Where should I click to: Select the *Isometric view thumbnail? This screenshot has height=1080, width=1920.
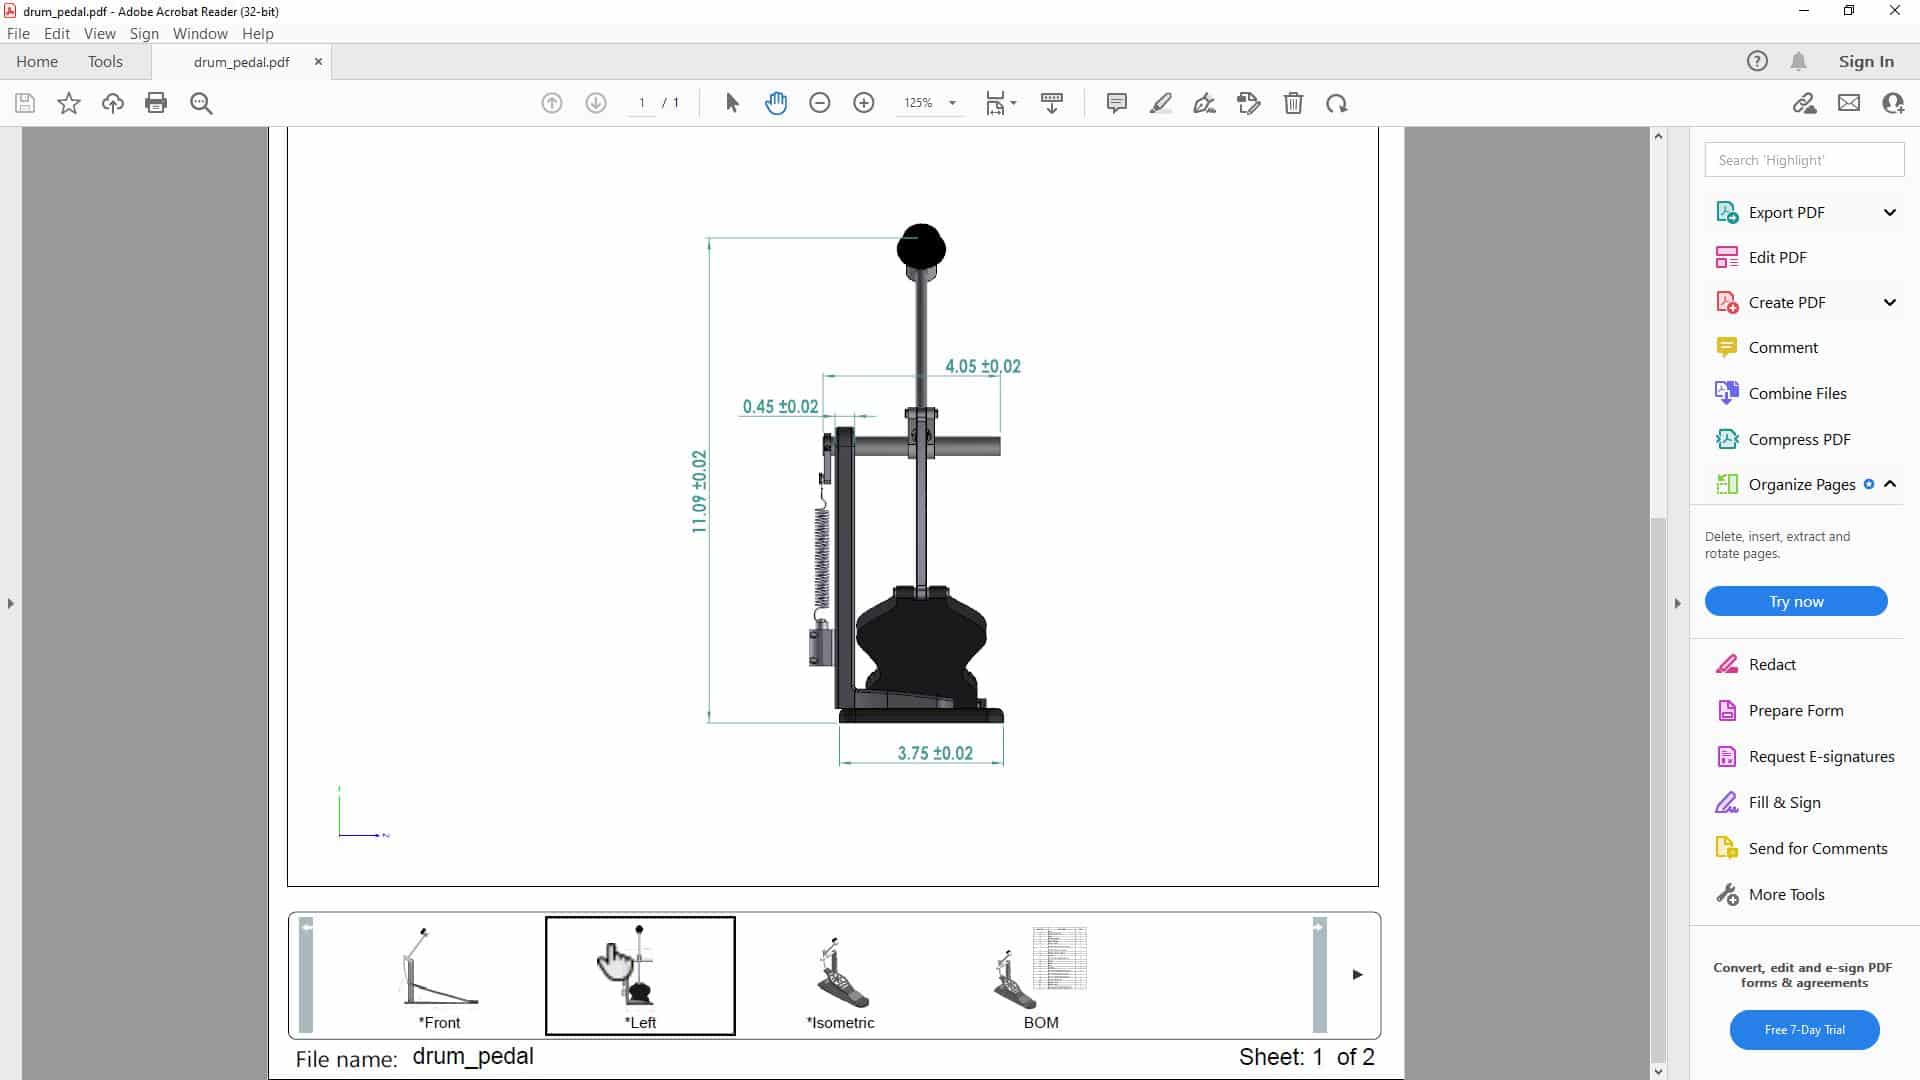839,975
